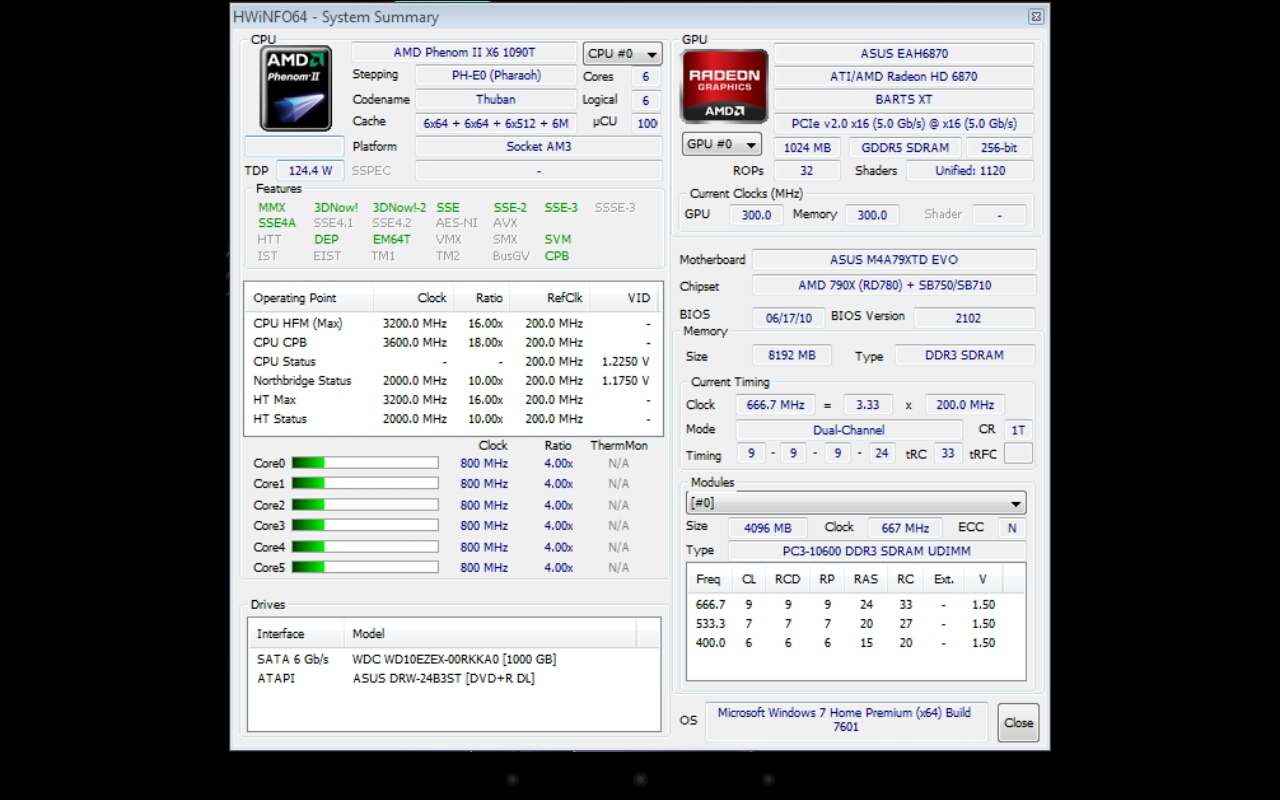Click the ASUS M4A79XTD EVO motherboard field
1280x800 pixels.
(x=894, y=260)
